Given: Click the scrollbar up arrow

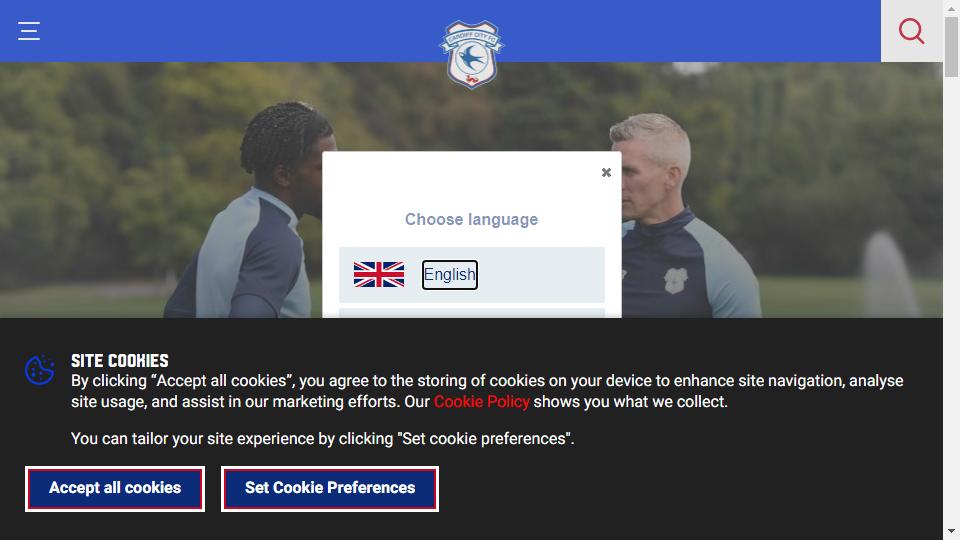Looking at the screenshot, I should pyautogui.click(x=951, y=8).
